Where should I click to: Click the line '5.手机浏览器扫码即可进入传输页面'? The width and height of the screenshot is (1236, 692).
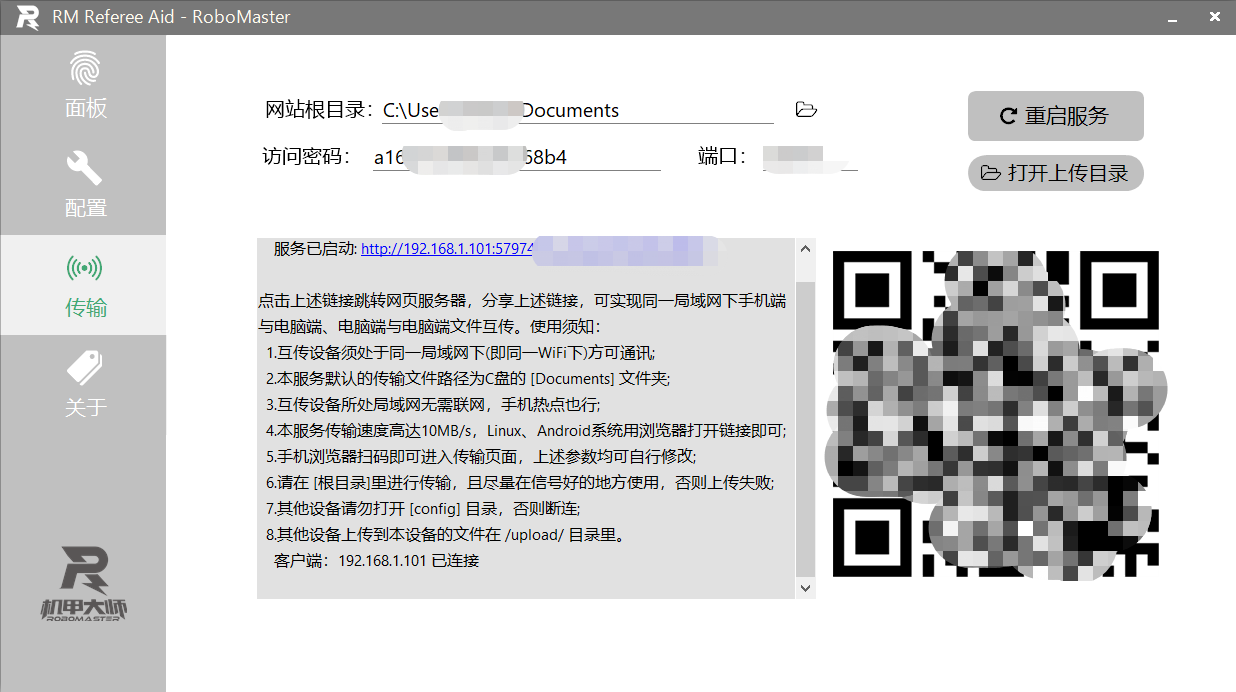tap(481, 456)
